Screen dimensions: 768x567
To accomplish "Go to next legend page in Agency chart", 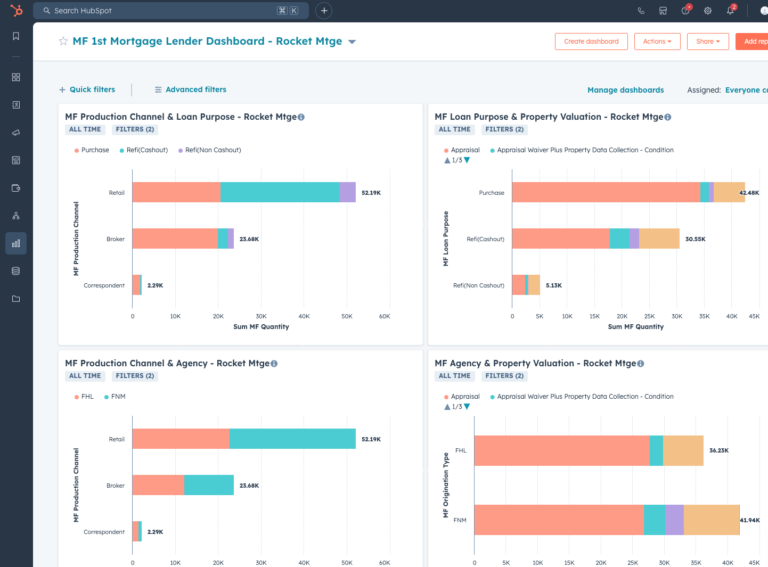I will pos(467,406).
